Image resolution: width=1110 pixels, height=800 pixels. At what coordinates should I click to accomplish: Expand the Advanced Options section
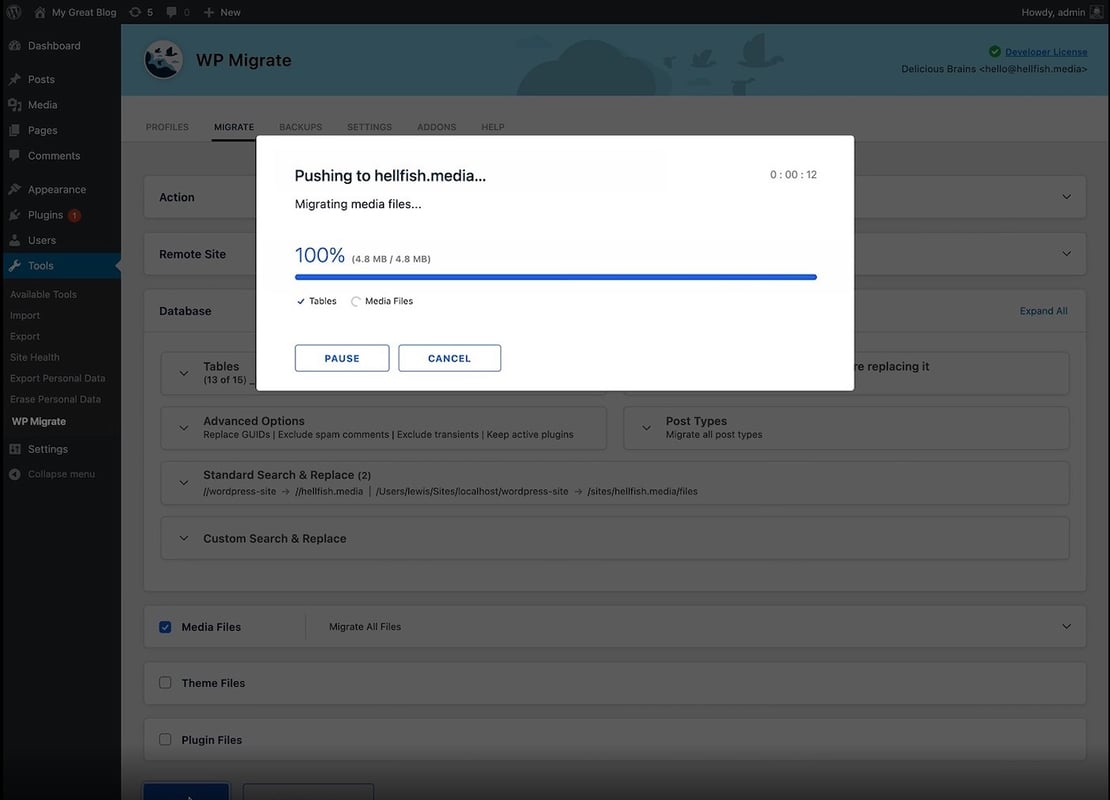pyautogui.click(x=183, y=427)
